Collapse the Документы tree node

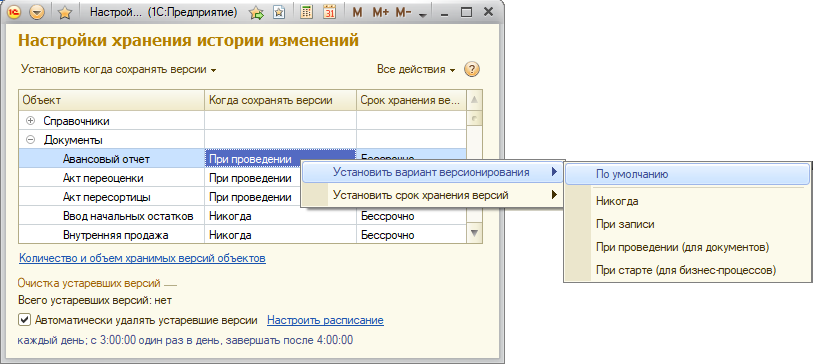31,140
